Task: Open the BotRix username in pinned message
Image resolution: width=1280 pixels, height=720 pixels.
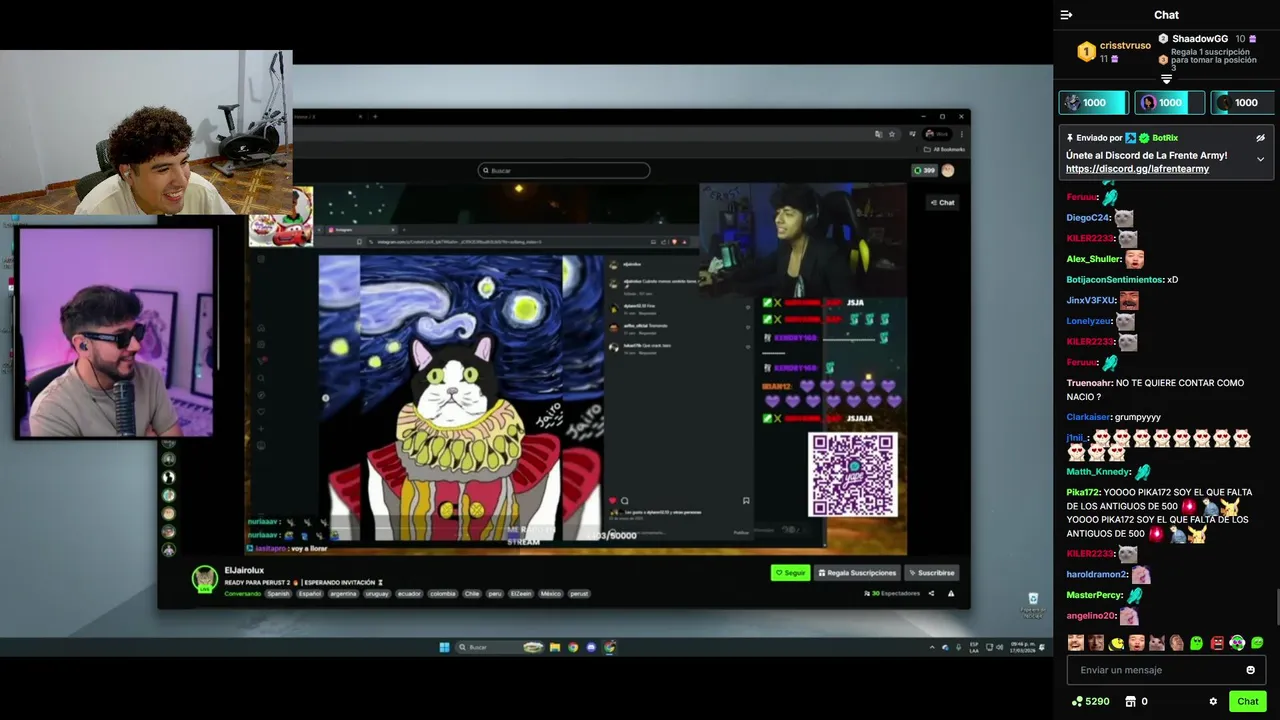Action: pyautogui.click(x=1165, y=138)
